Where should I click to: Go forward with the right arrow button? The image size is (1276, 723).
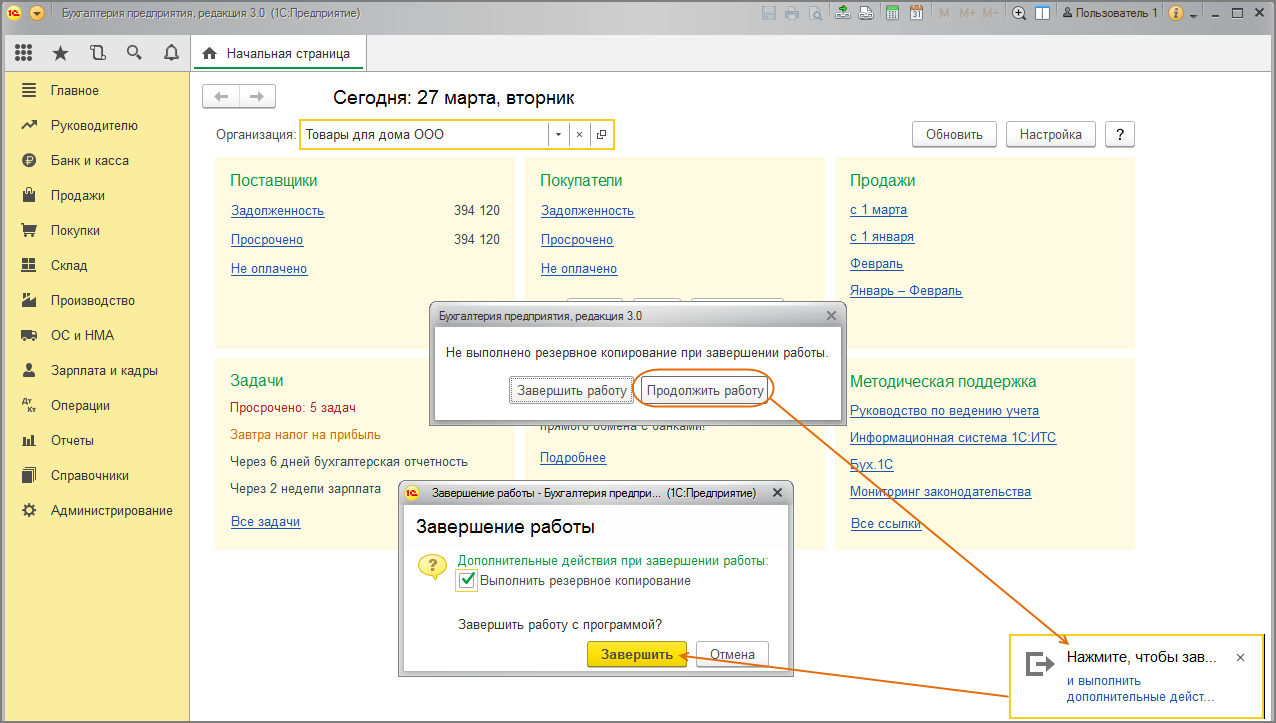(257, 96)
